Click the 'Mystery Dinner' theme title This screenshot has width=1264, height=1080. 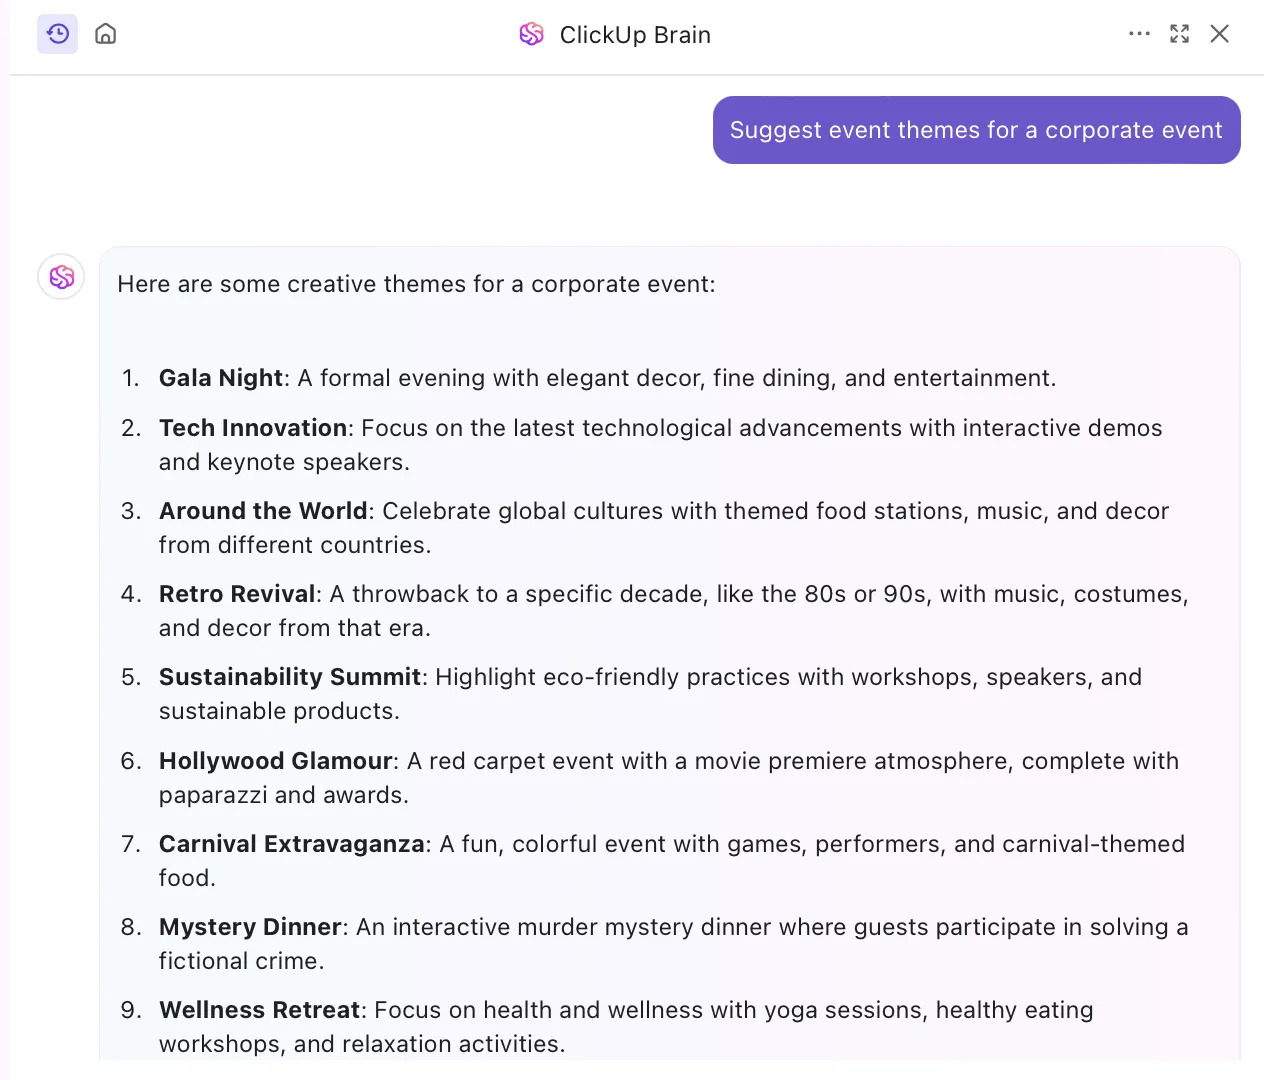coord(250,927)
